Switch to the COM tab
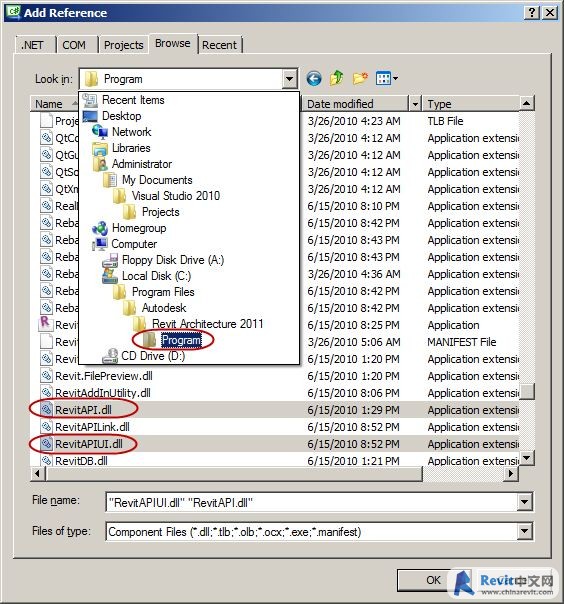Image resolution: width=564 pixels, height=604 pixels. pyautogui.click(x=74, y=45)
